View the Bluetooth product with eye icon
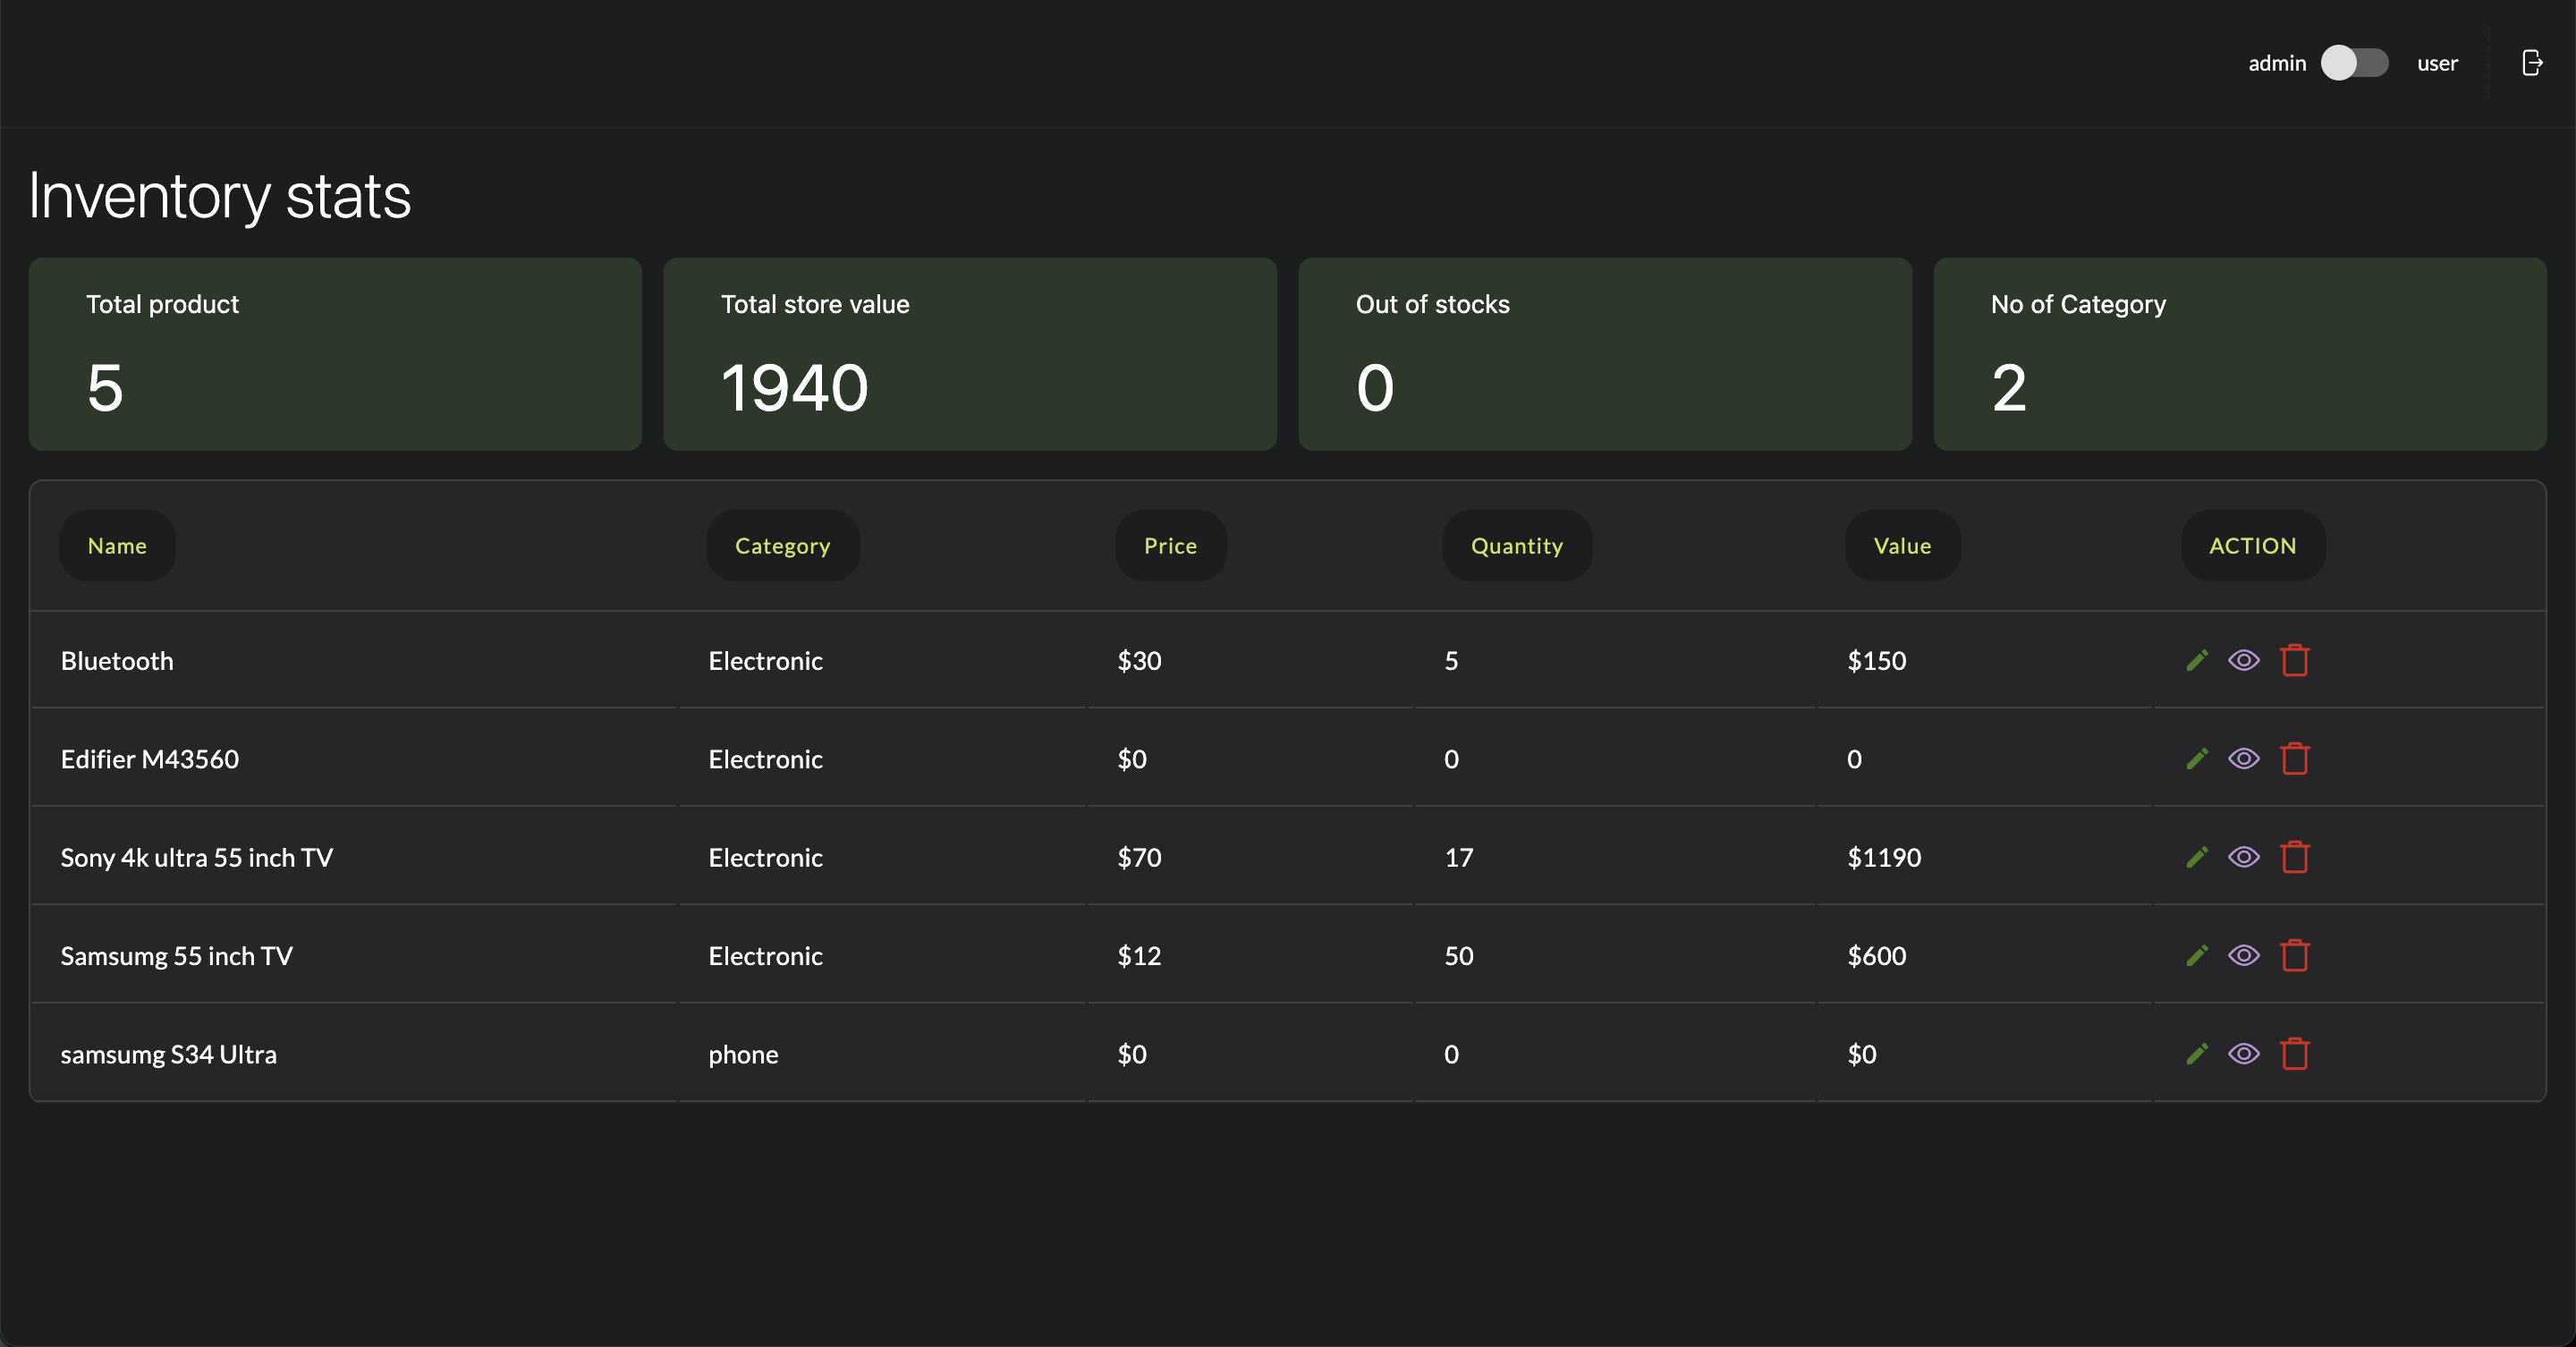 (2243, 660)
